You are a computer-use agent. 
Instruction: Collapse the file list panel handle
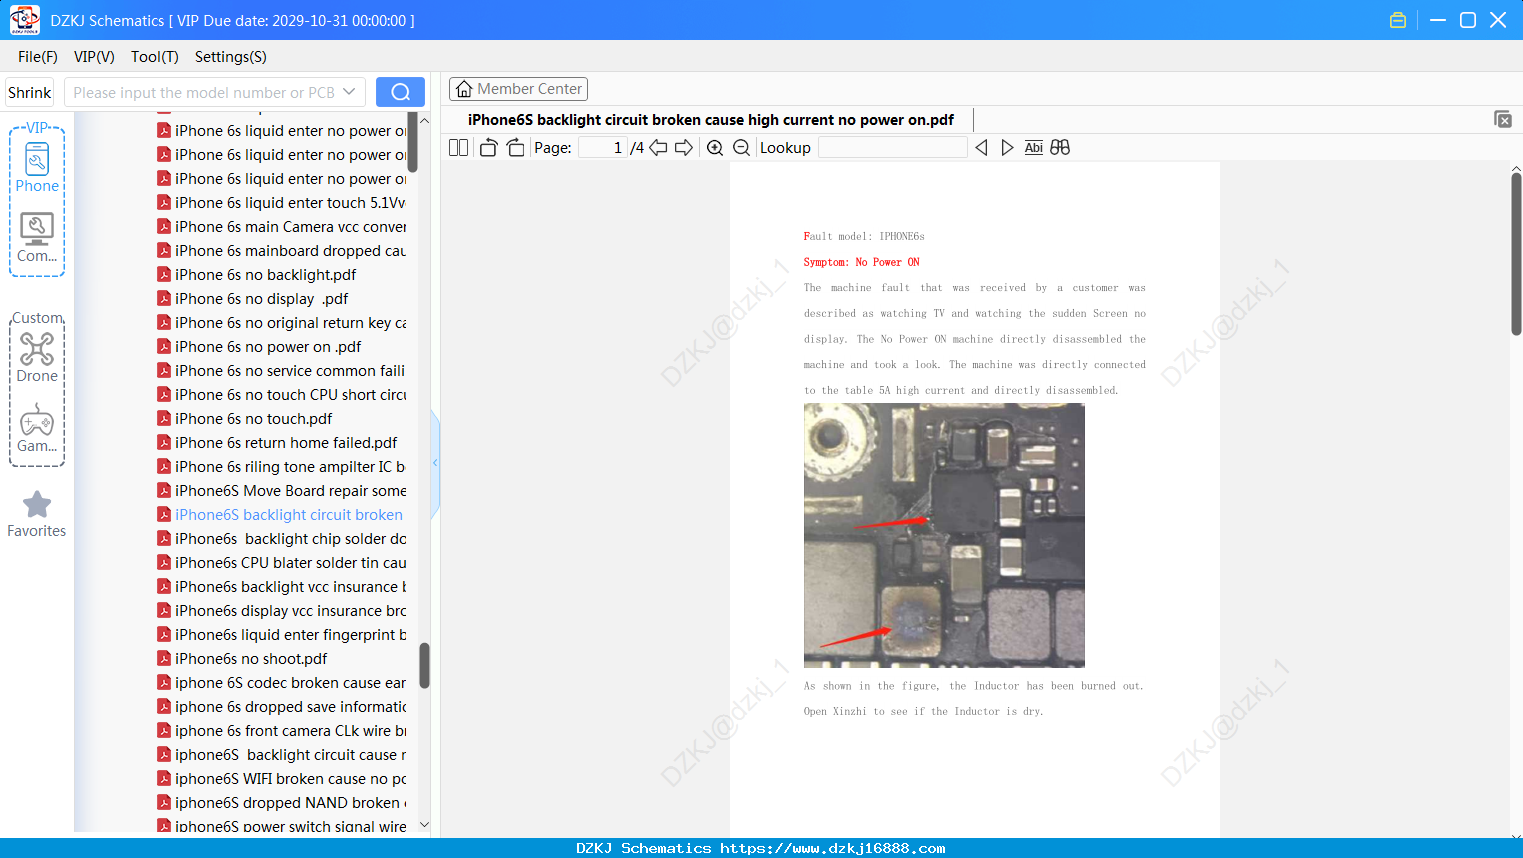(x=435, y=463)
